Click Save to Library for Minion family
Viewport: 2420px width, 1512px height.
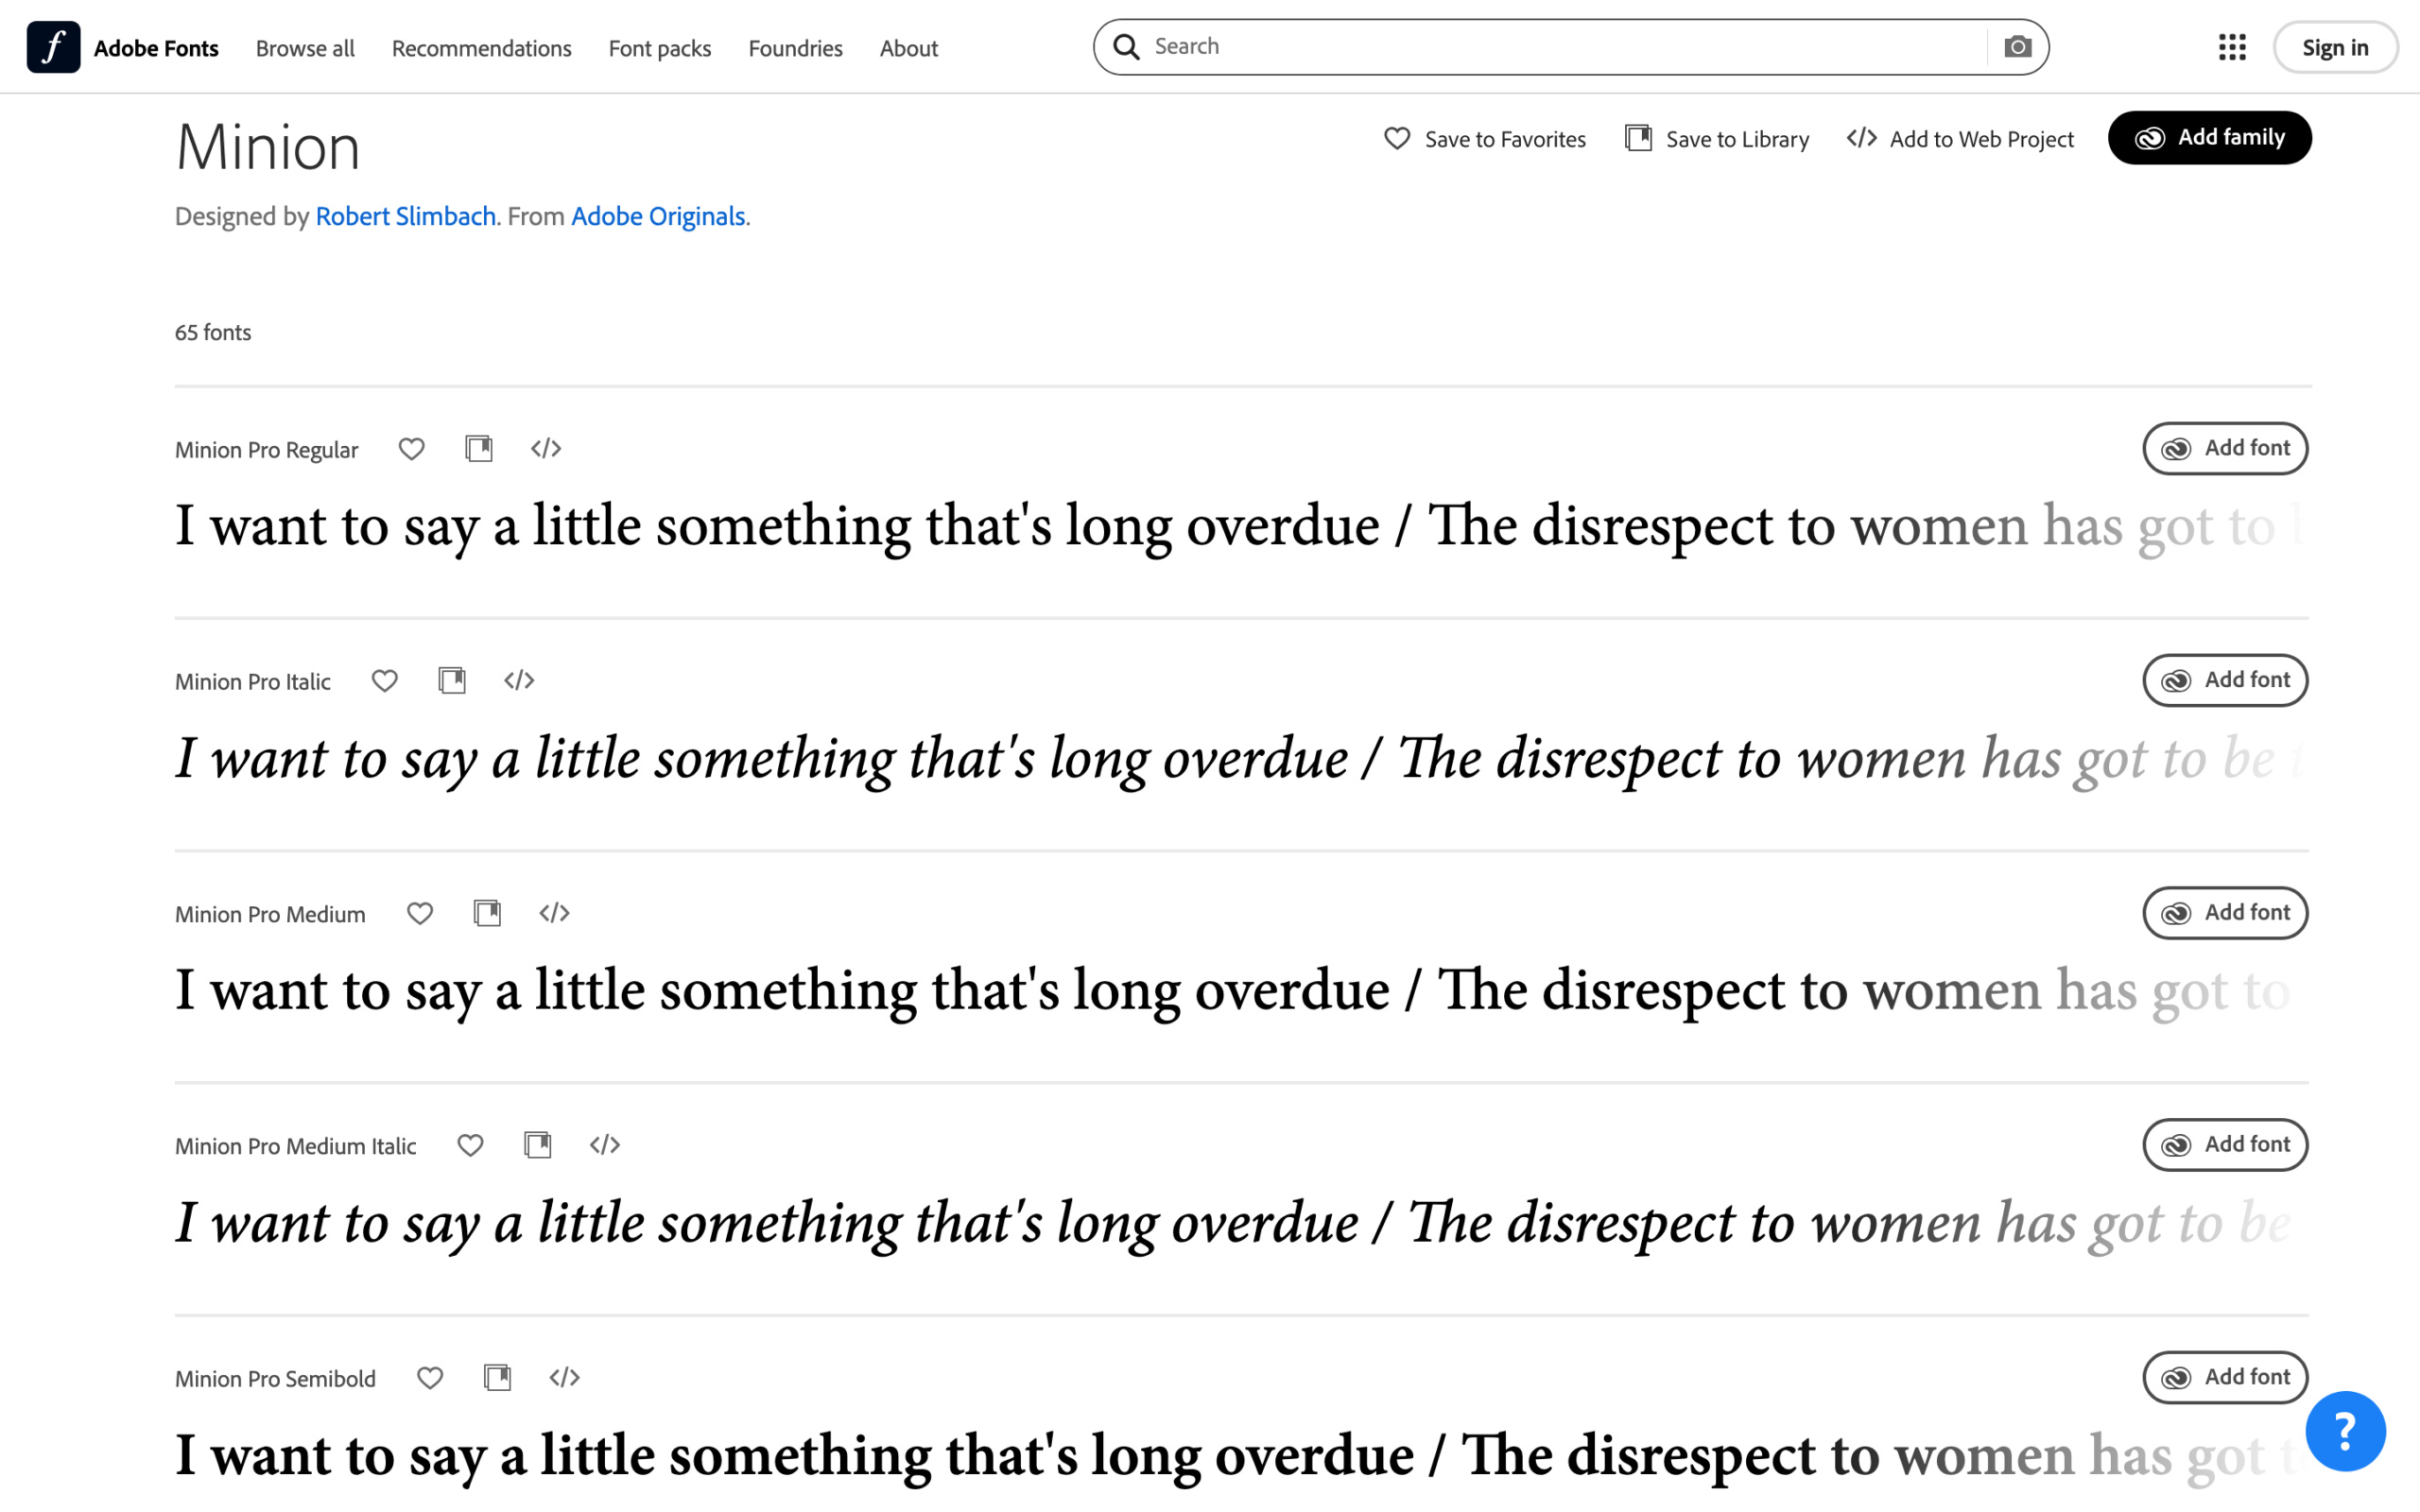coord(1717,139)
